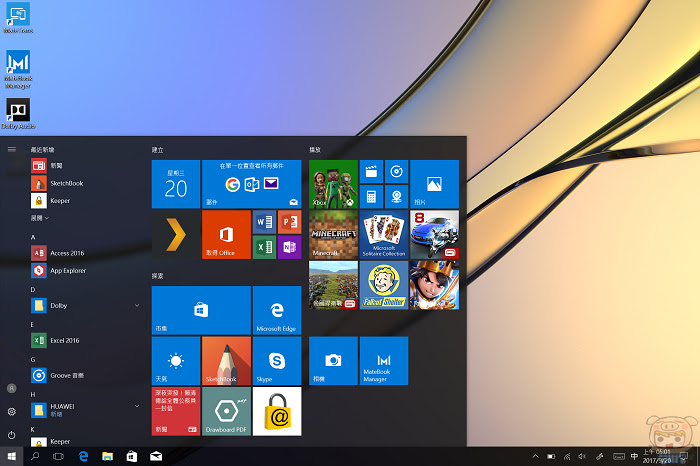Jump to letter D in app list
This screenshot has width=700, height=466.
coord(33,290)
